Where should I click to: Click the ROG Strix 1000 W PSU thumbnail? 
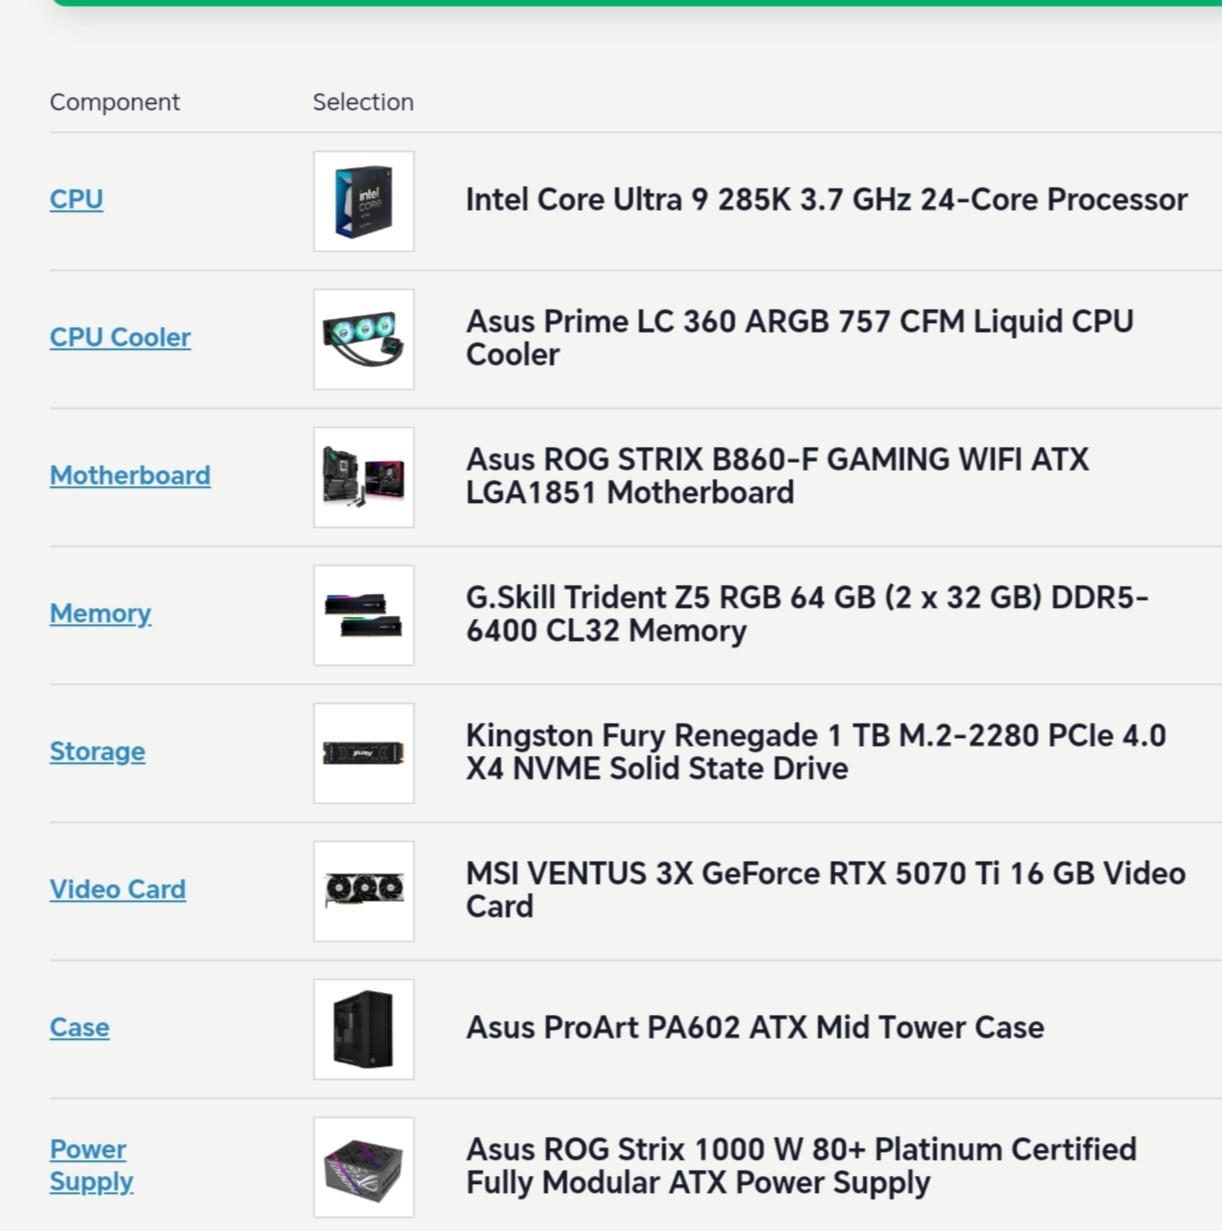364,1167
